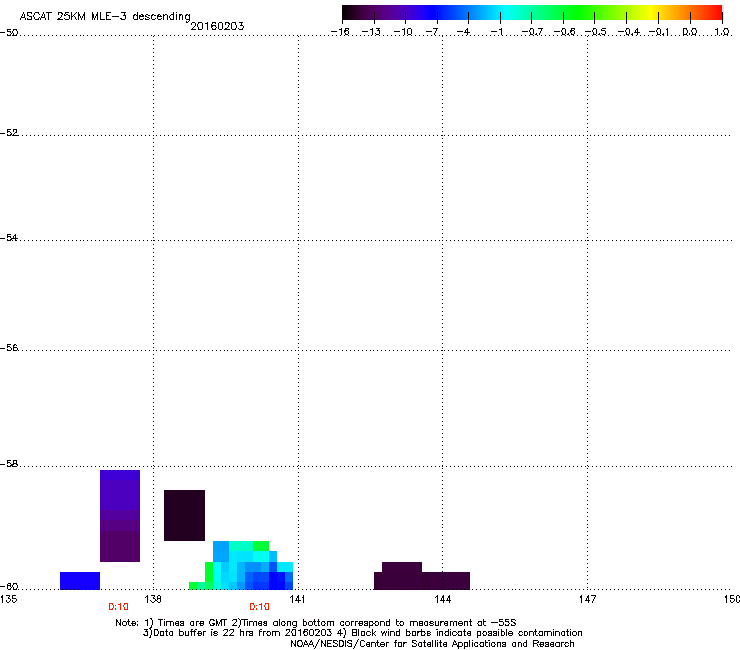Click the black end of the color bar

tap(349, 12)
